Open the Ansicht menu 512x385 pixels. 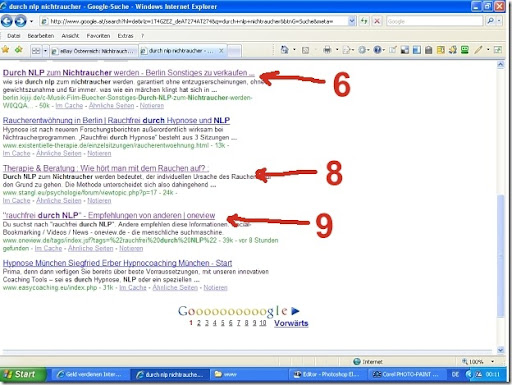click(x=70, y=36)
